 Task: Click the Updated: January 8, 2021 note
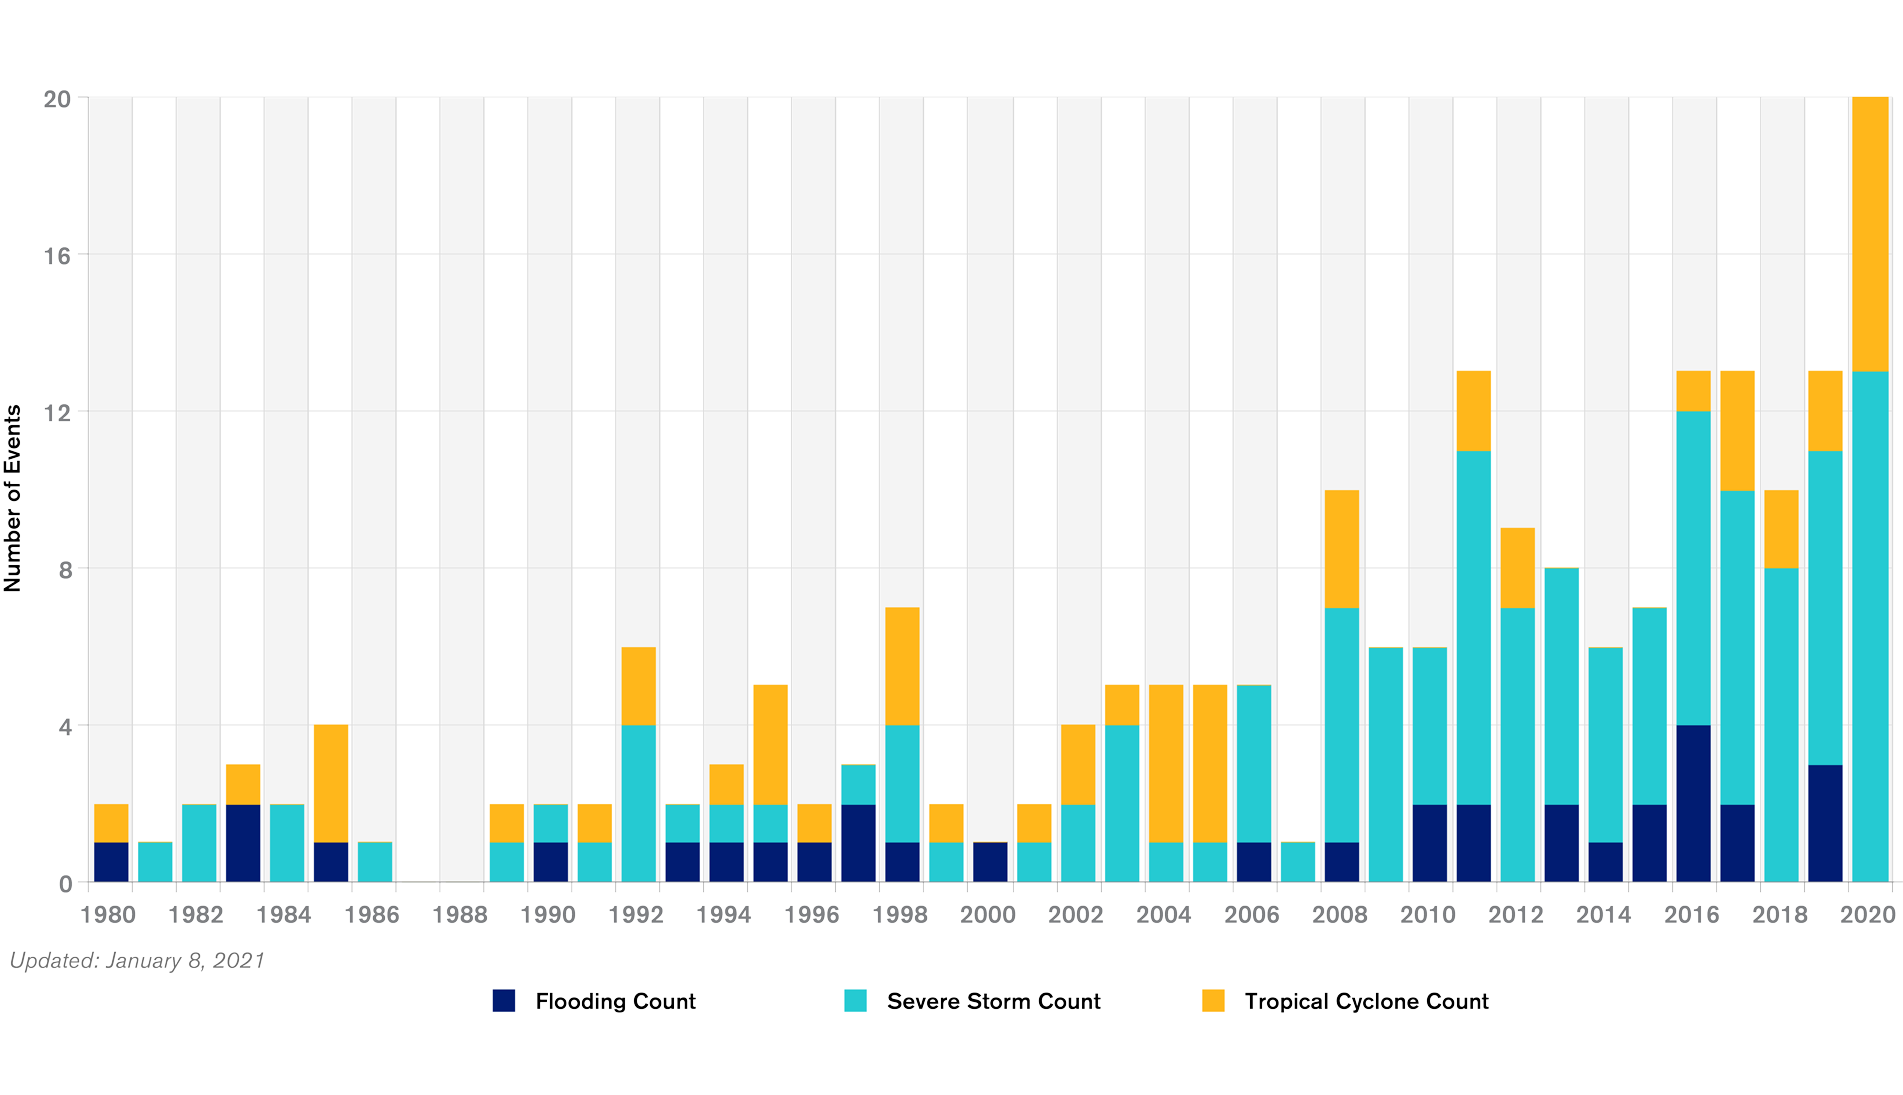137,960
